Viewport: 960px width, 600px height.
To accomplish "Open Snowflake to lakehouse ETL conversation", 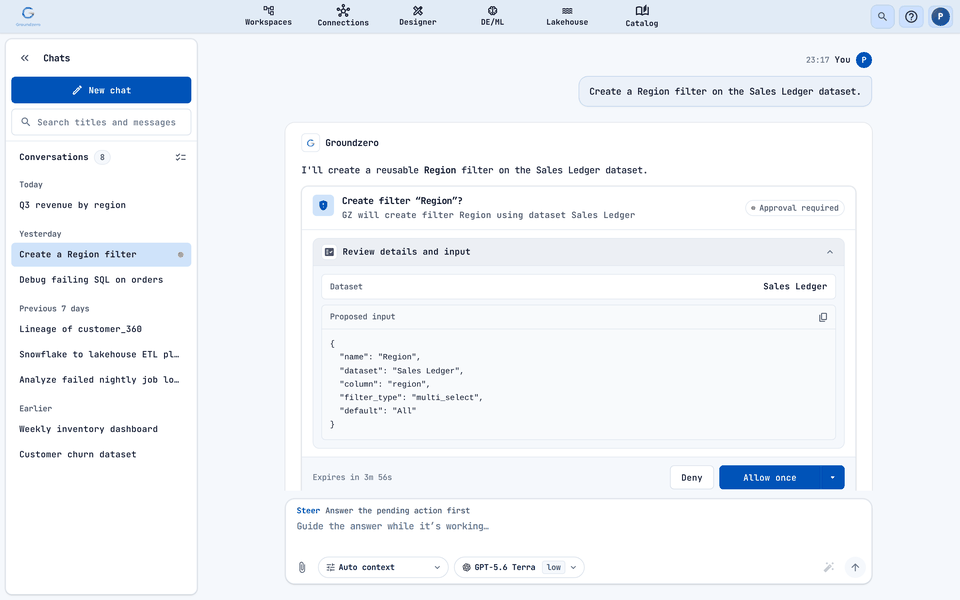I will pos(101,354).
